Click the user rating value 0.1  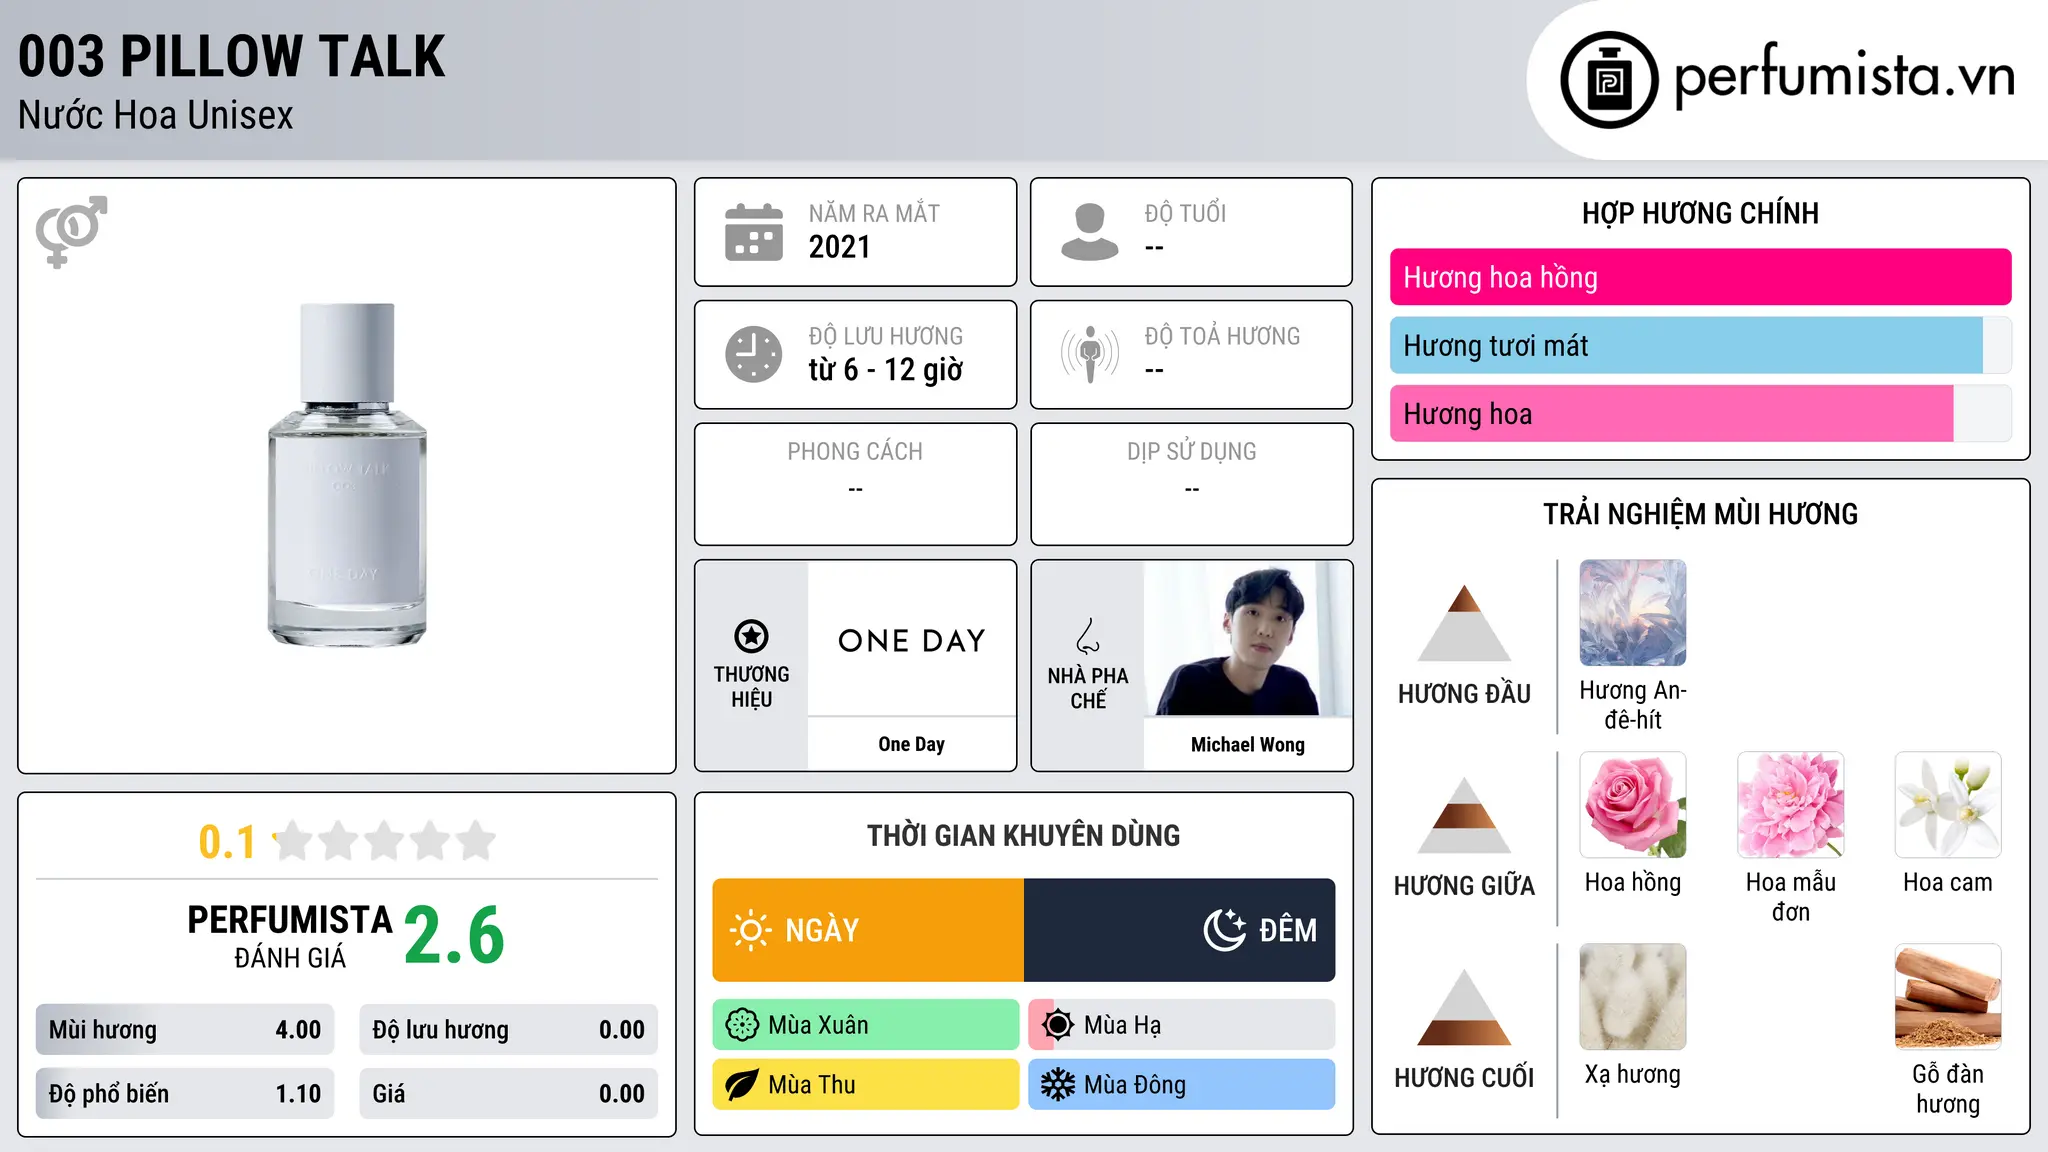(227, 842)
